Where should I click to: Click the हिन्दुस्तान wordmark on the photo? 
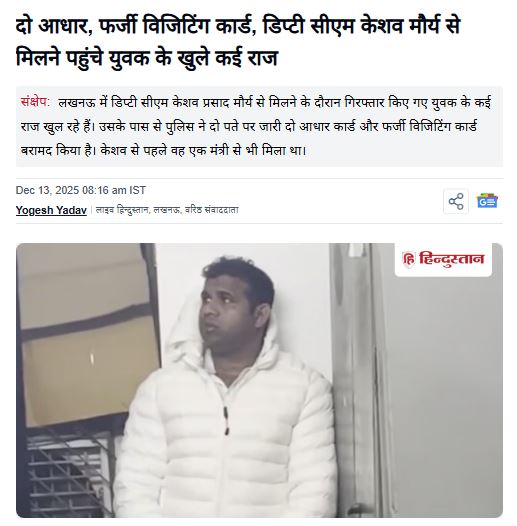click(x=452, y=259)
